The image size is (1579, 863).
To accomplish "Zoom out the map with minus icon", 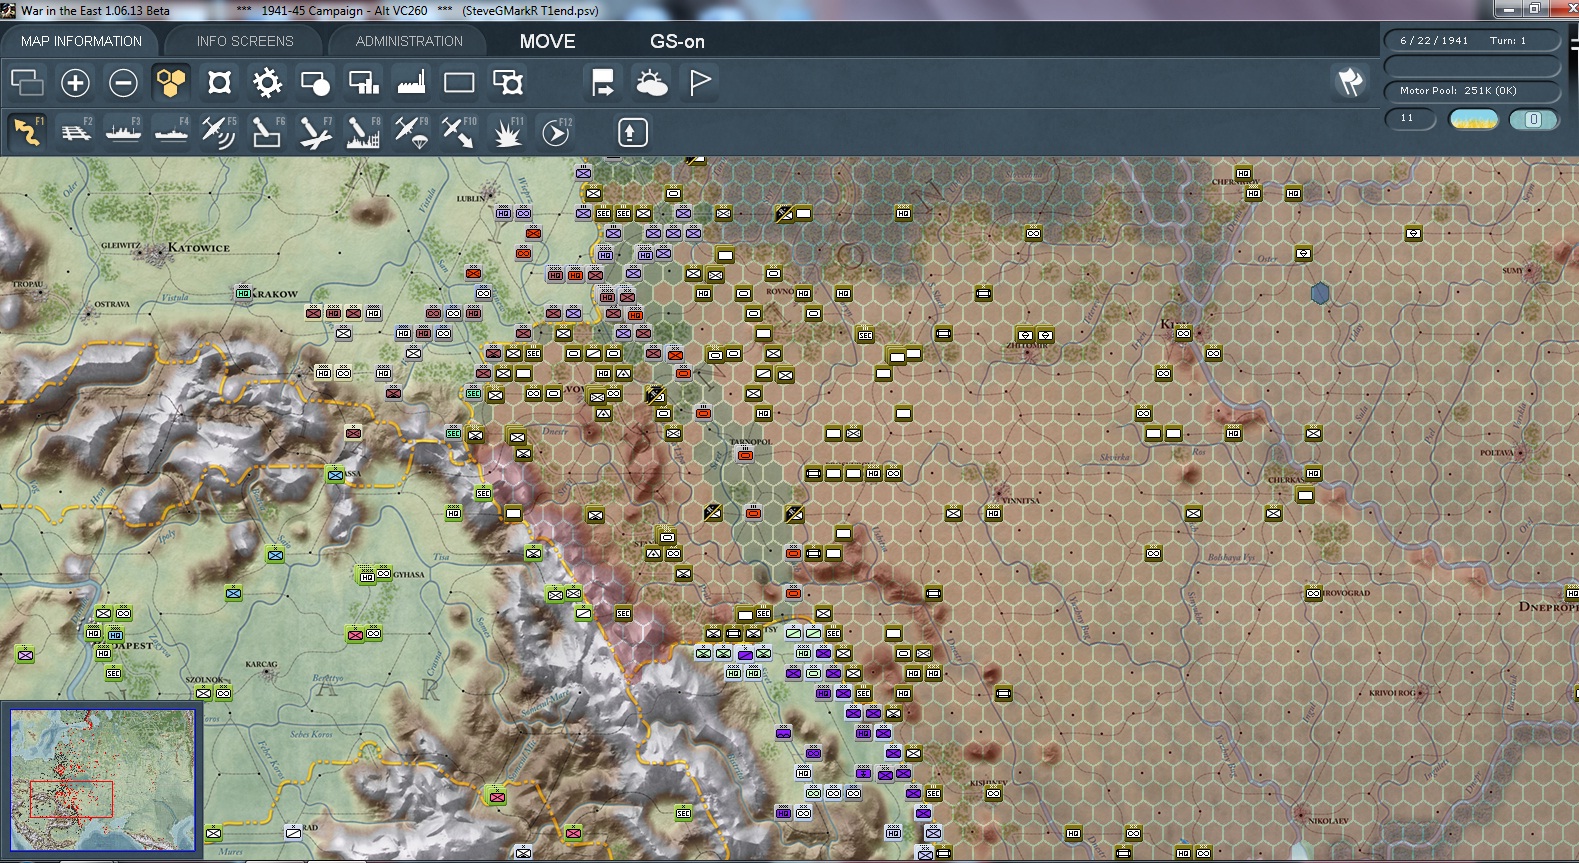I will coord(123,82).
